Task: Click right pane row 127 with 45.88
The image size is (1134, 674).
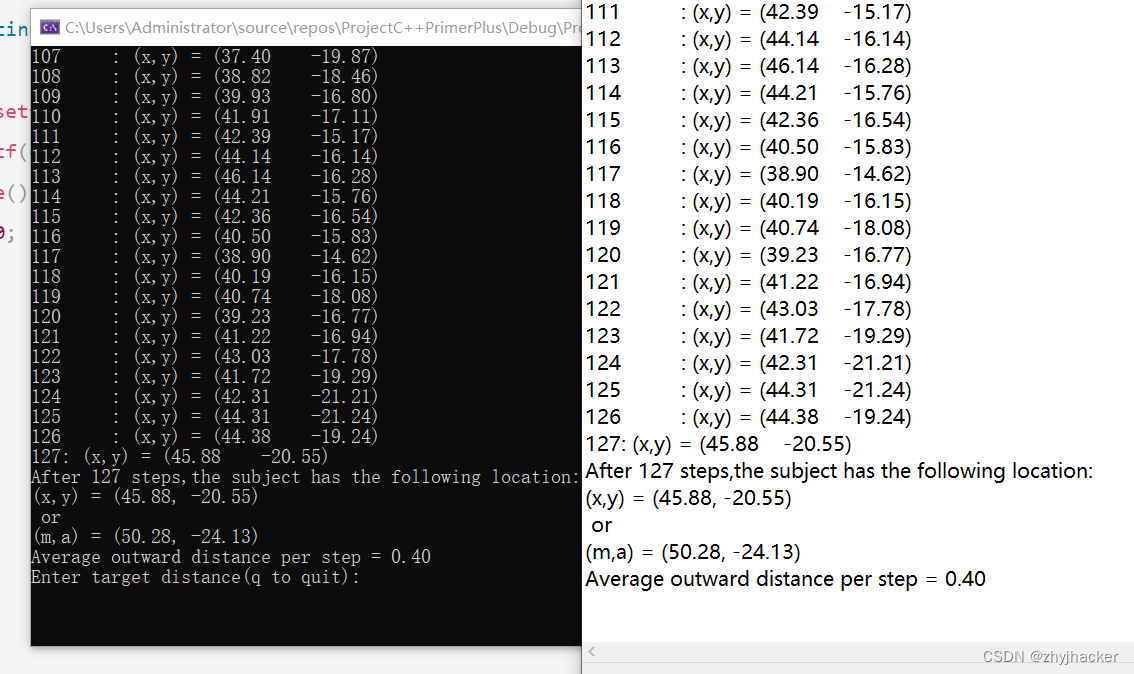Action: [718, 444]
